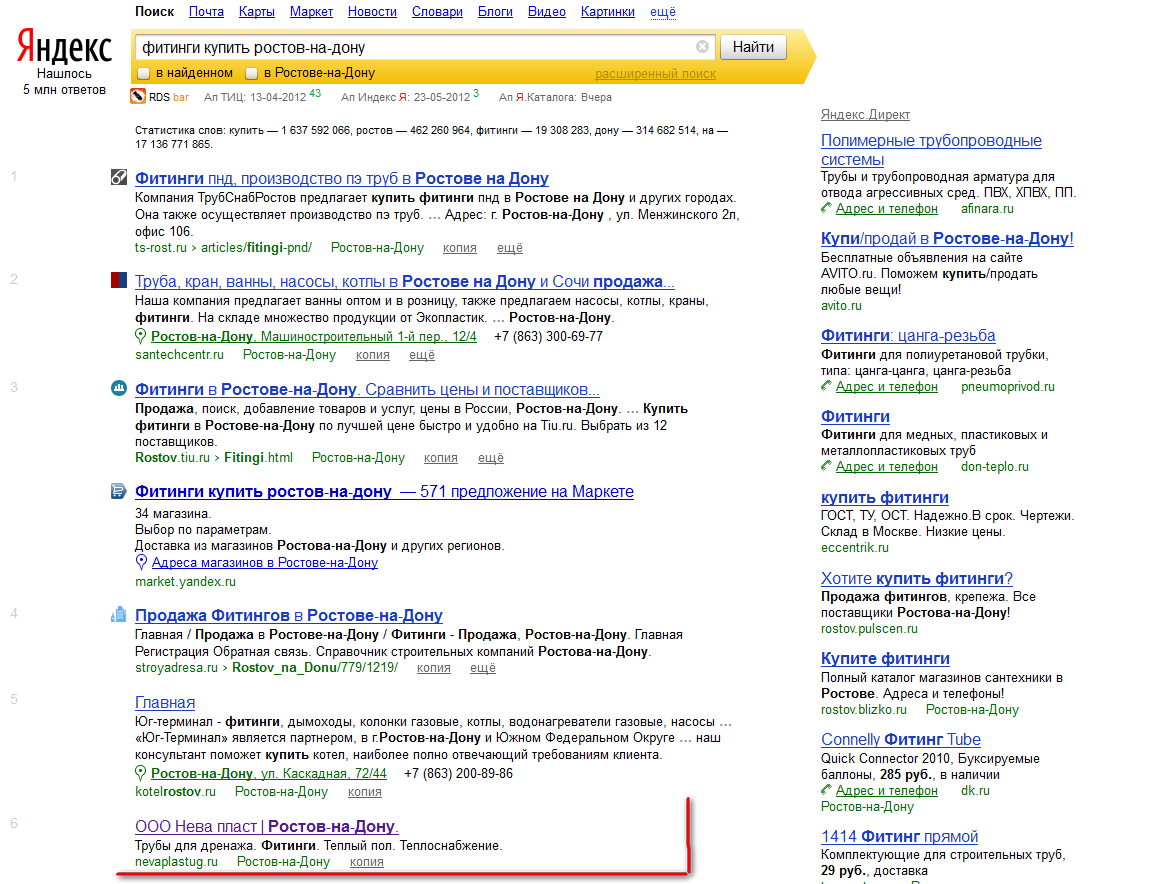
Task: Click the Market icon beside 571 предложение result
Action: 119,491
